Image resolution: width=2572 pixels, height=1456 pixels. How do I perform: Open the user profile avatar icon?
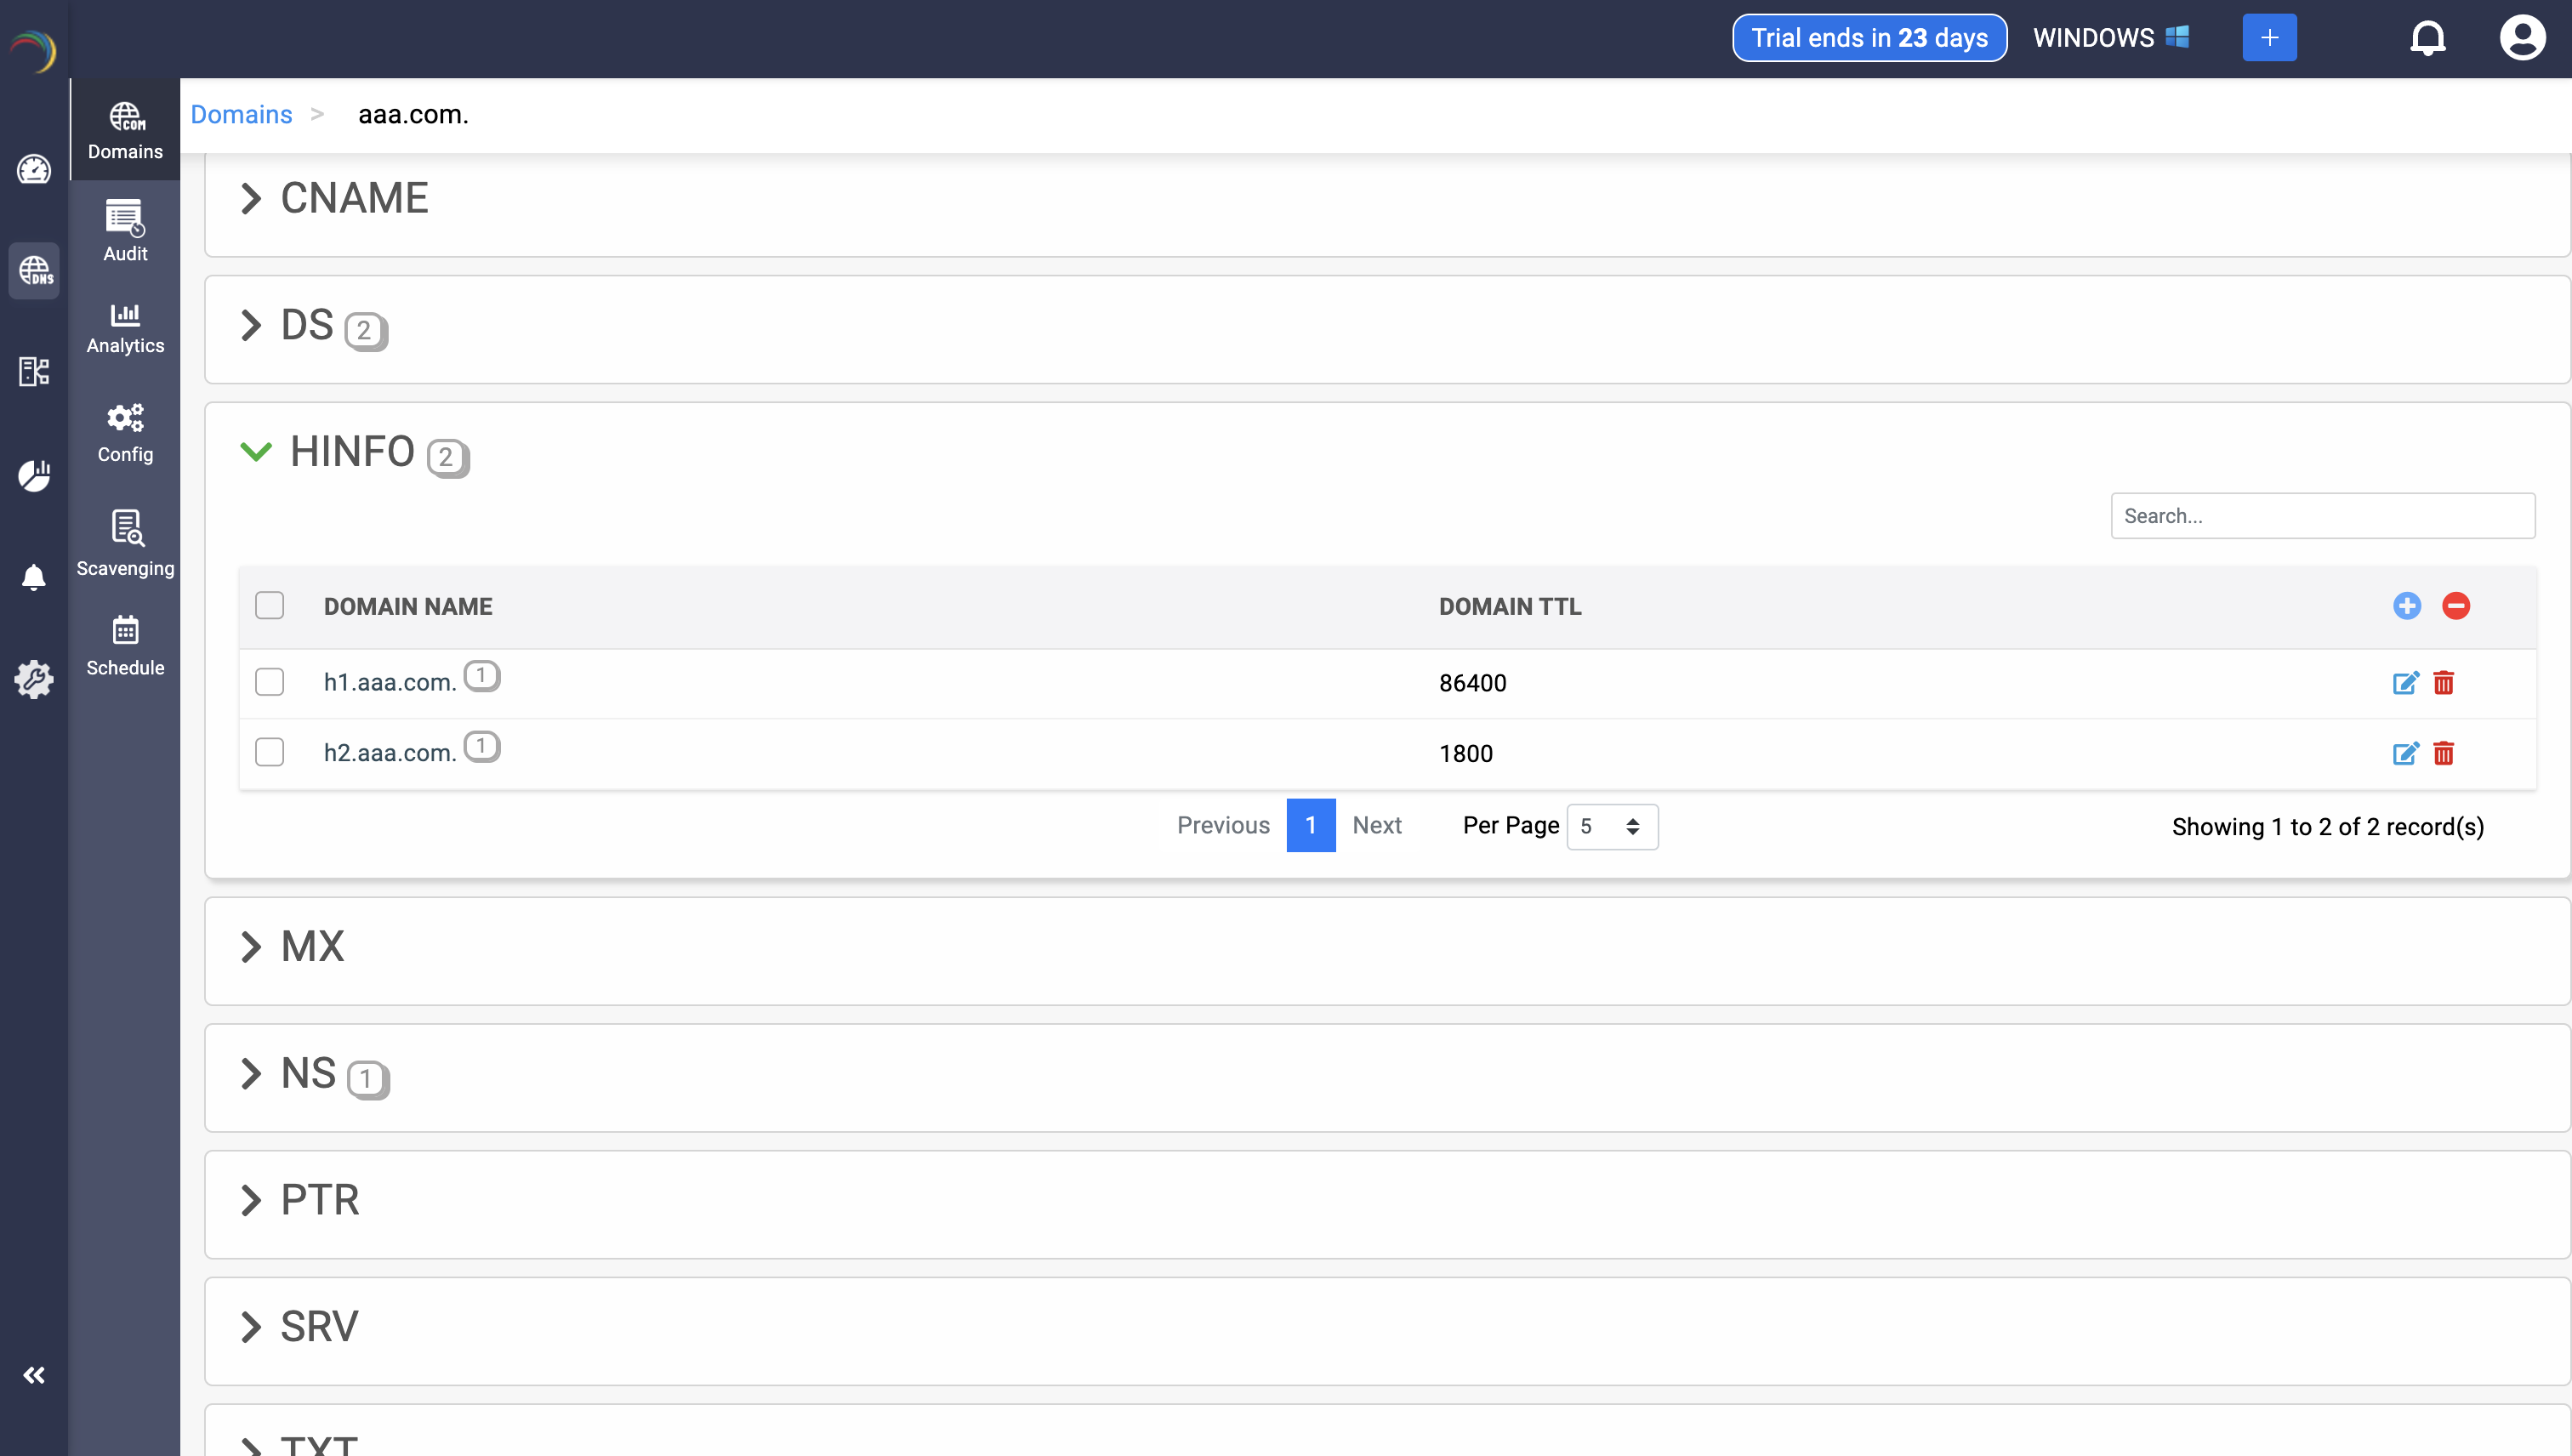click(x=2521, y=38)
